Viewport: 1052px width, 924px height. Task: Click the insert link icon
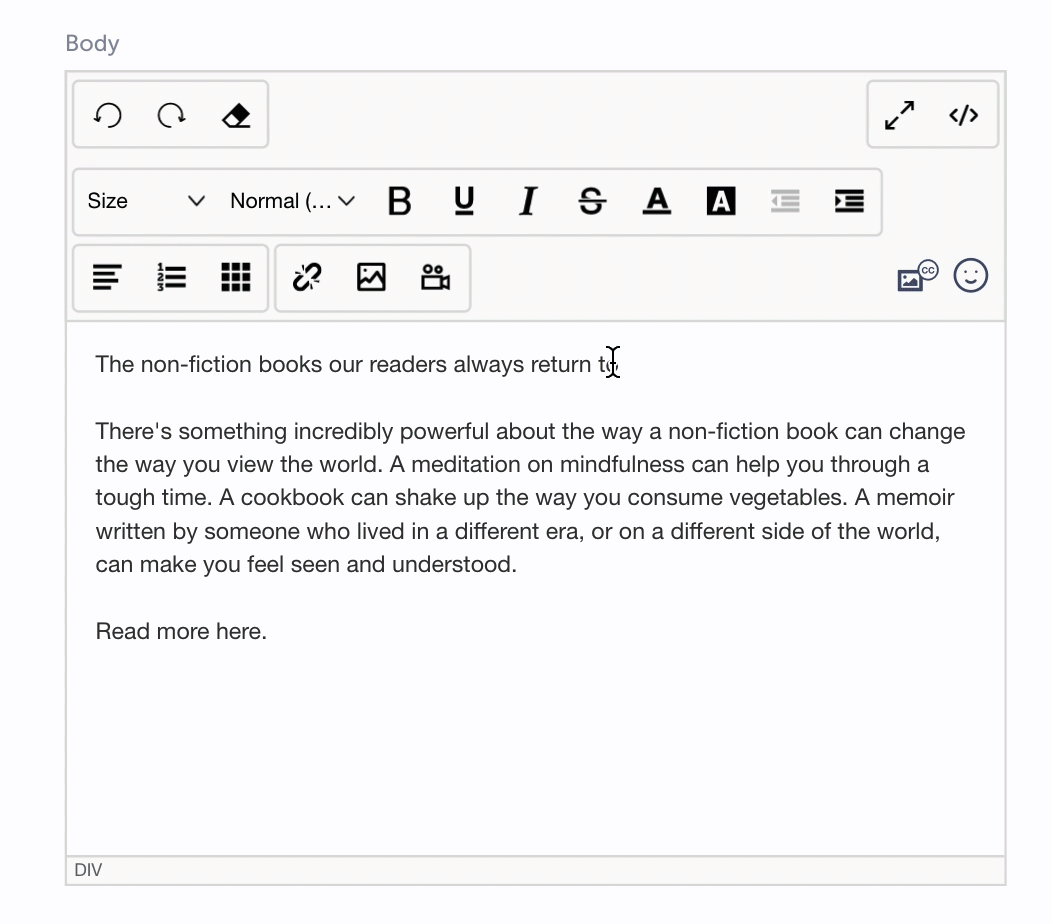(307, 277)
